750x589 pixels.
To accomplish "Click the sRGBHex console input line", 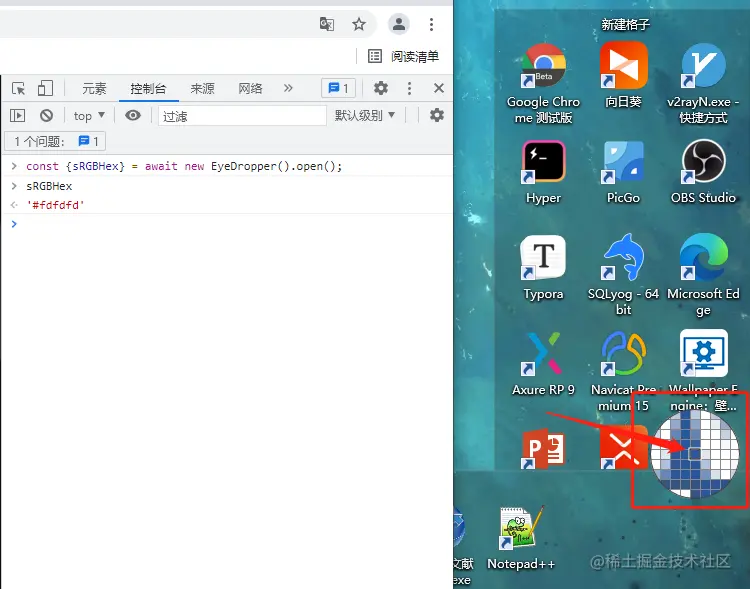I will [49, 186].
